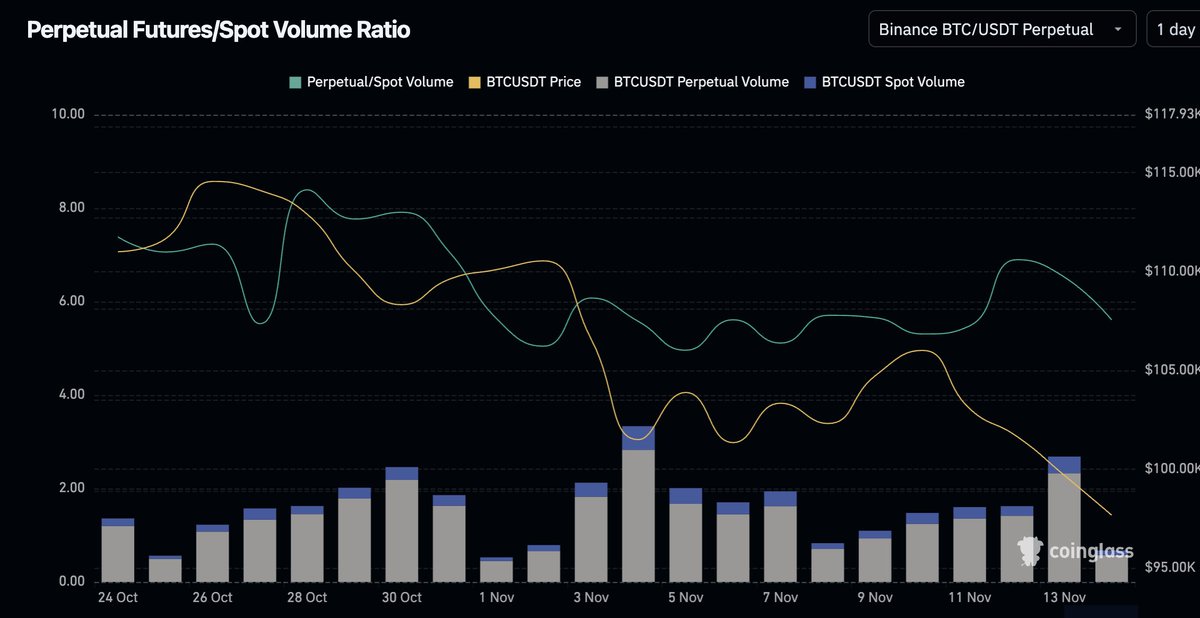Toggle the BTCUSDT Perpetual Volume legend series
Image resolution: width=1200 pixels, height=618 pixels.
point(691,82)
